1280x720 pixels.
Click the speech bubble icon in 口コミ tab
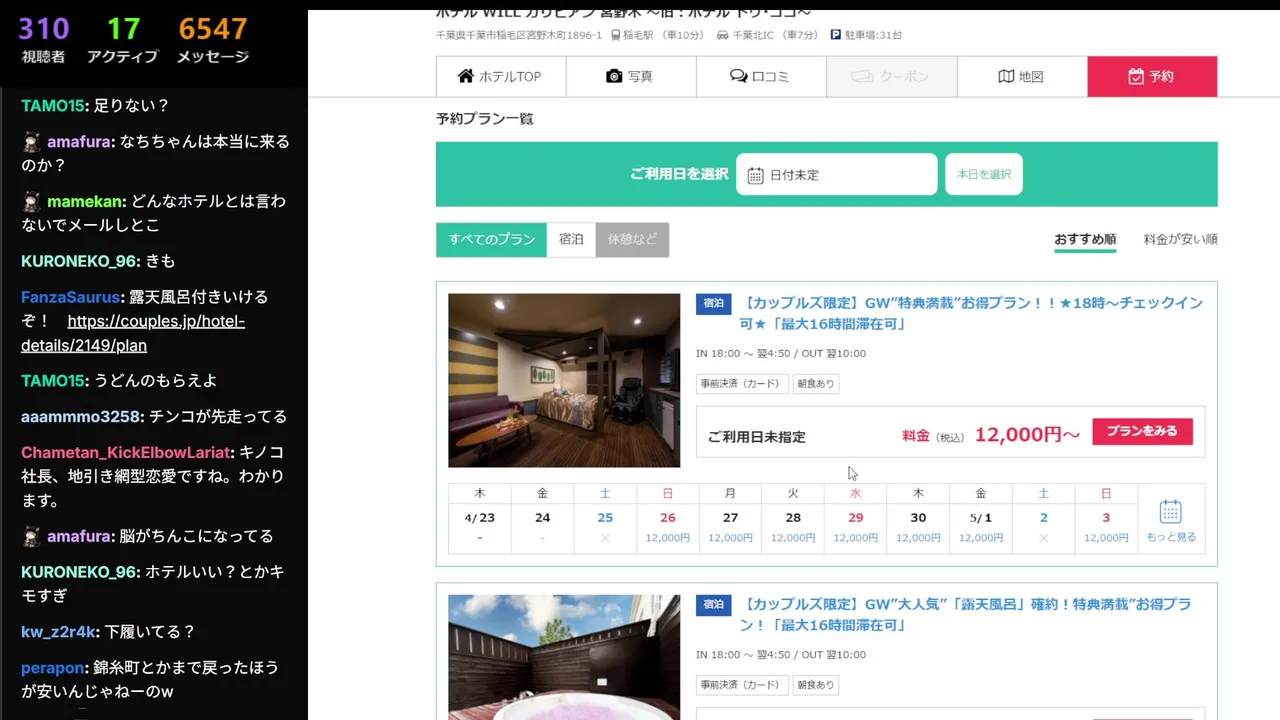738,76
